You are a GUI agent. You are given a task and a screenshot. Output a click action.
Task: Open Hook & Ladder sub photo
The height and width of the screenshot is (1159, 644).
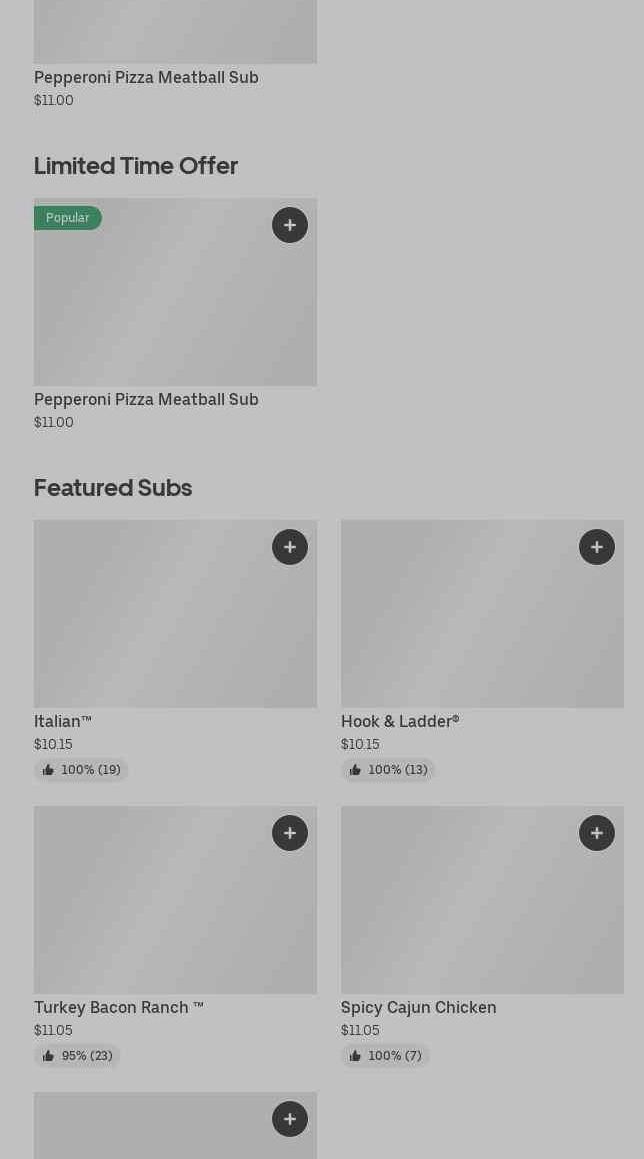pos(482,614)
